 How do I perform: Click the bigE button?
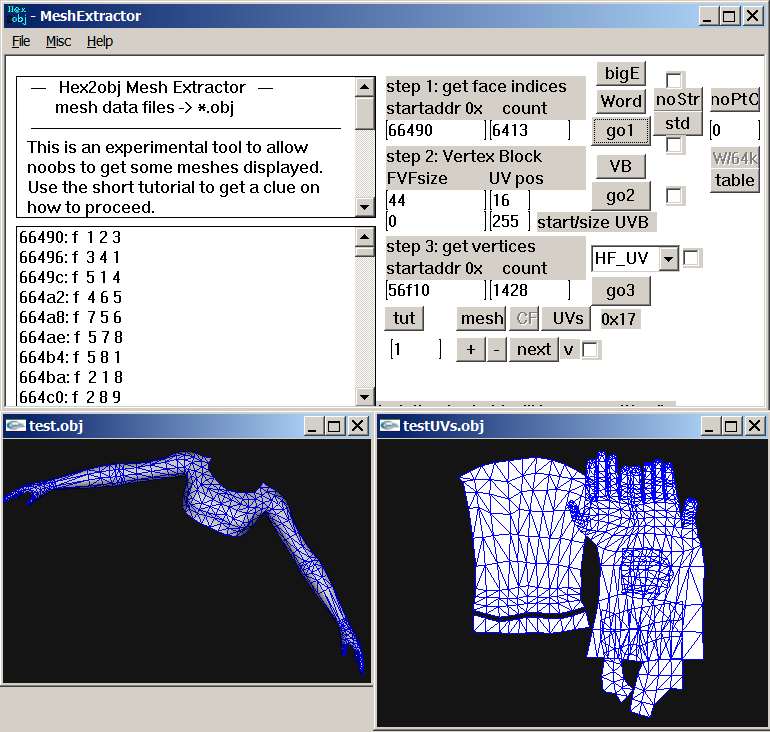tap(621, 73)
